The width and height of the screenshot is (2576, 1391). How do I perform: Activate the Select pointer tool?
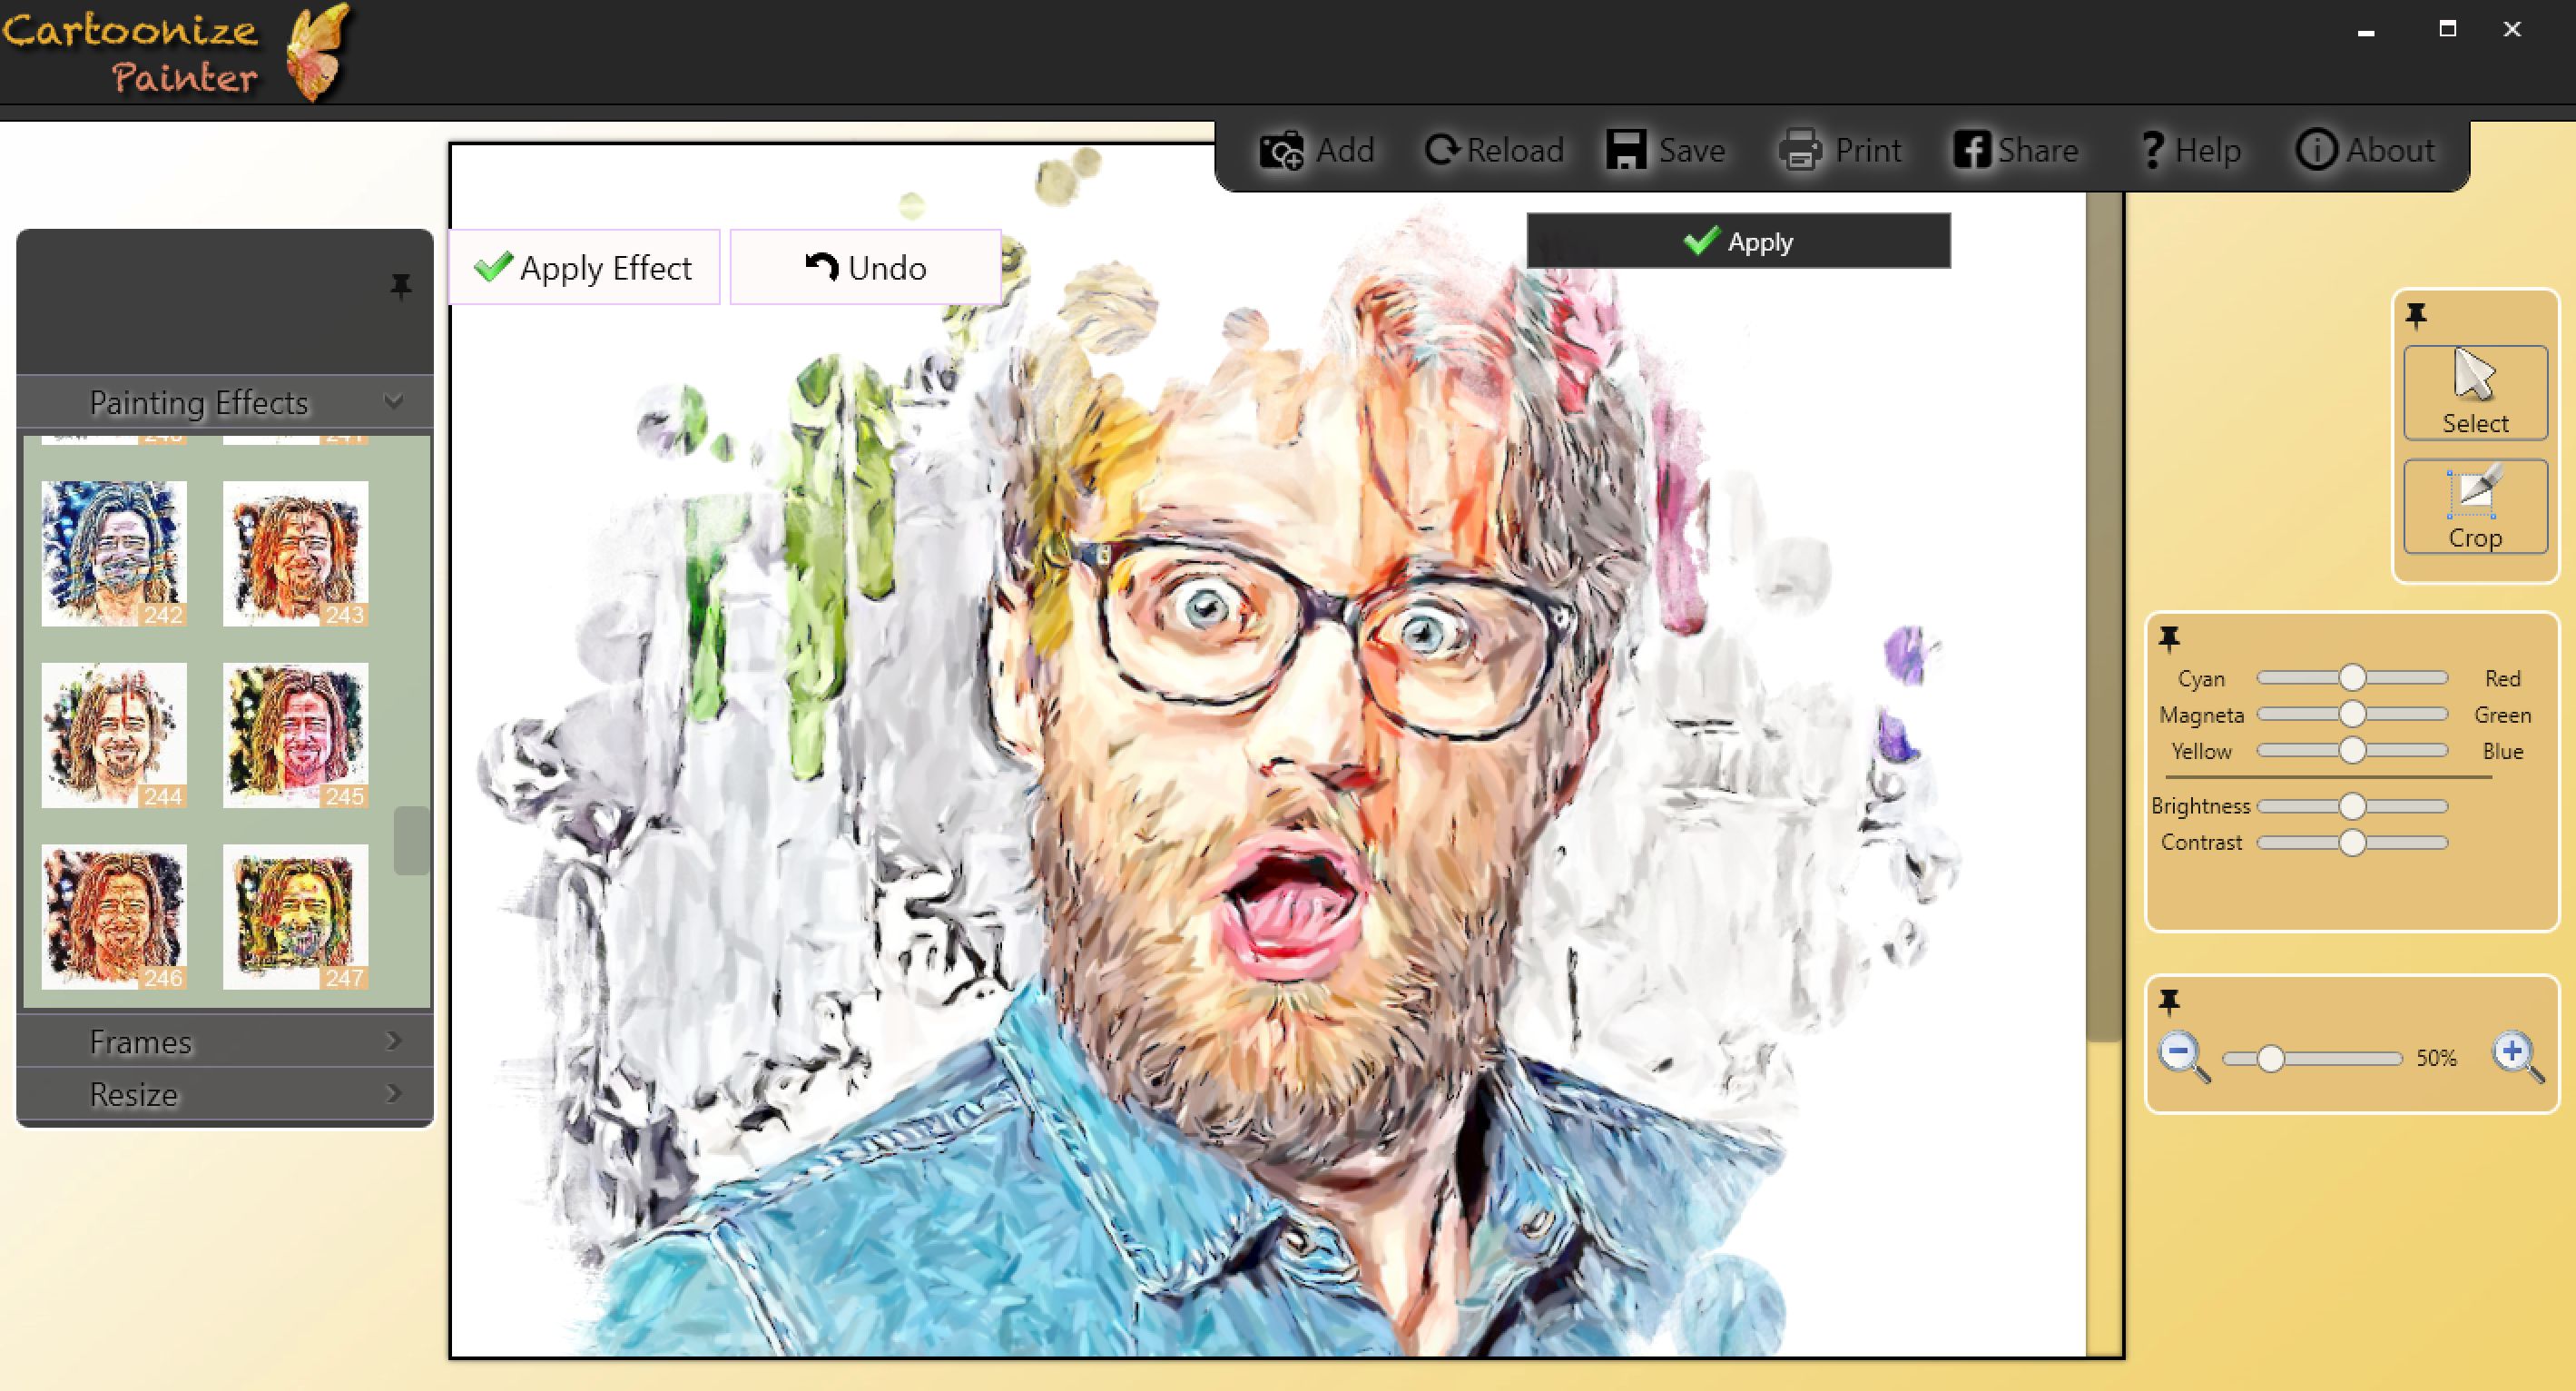click(2475, 392)
